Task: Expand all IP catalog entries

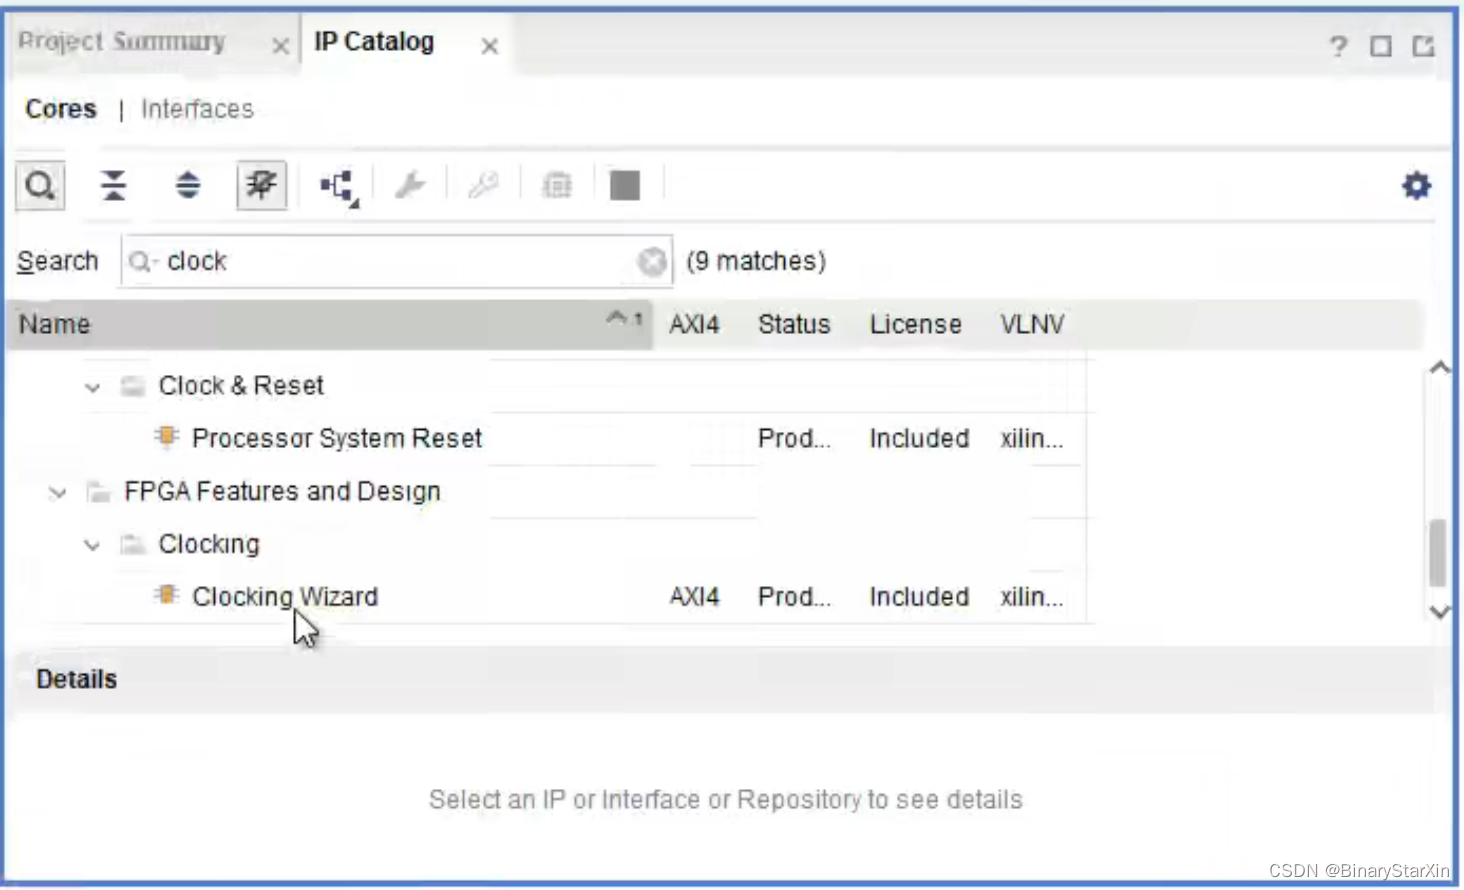Action: 187,185
